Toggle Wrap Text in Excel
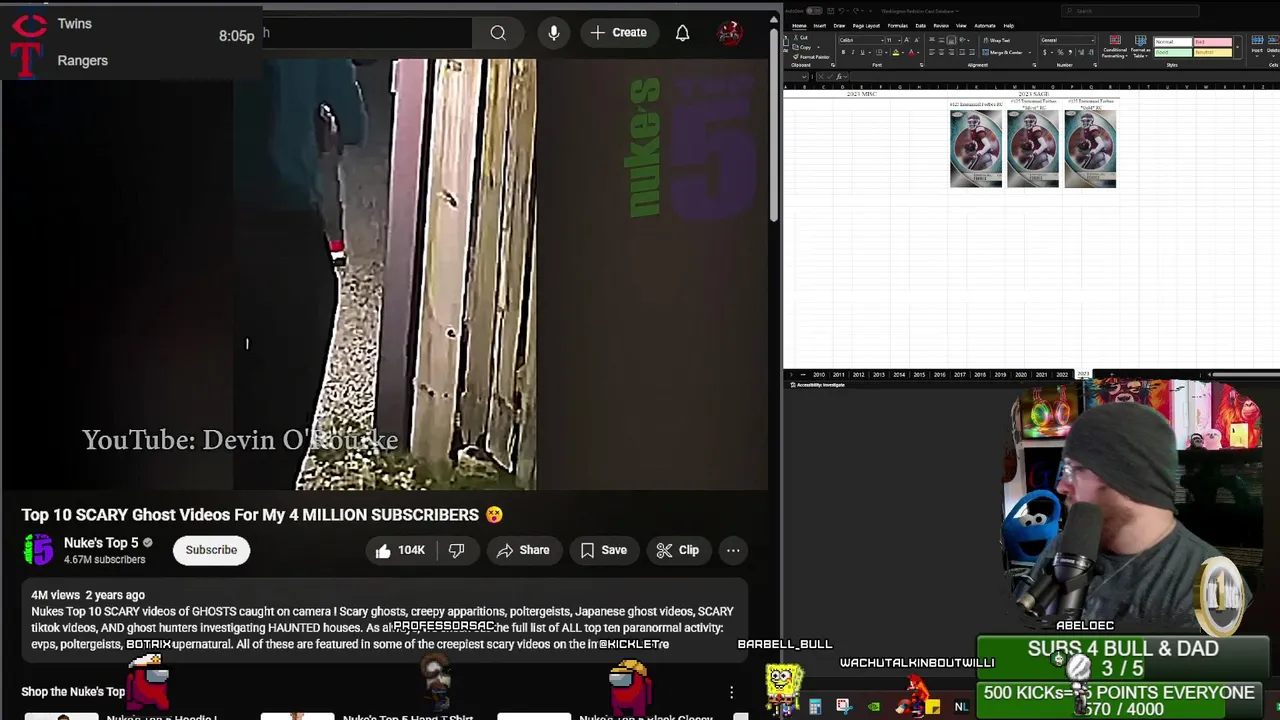 (996, 40)
